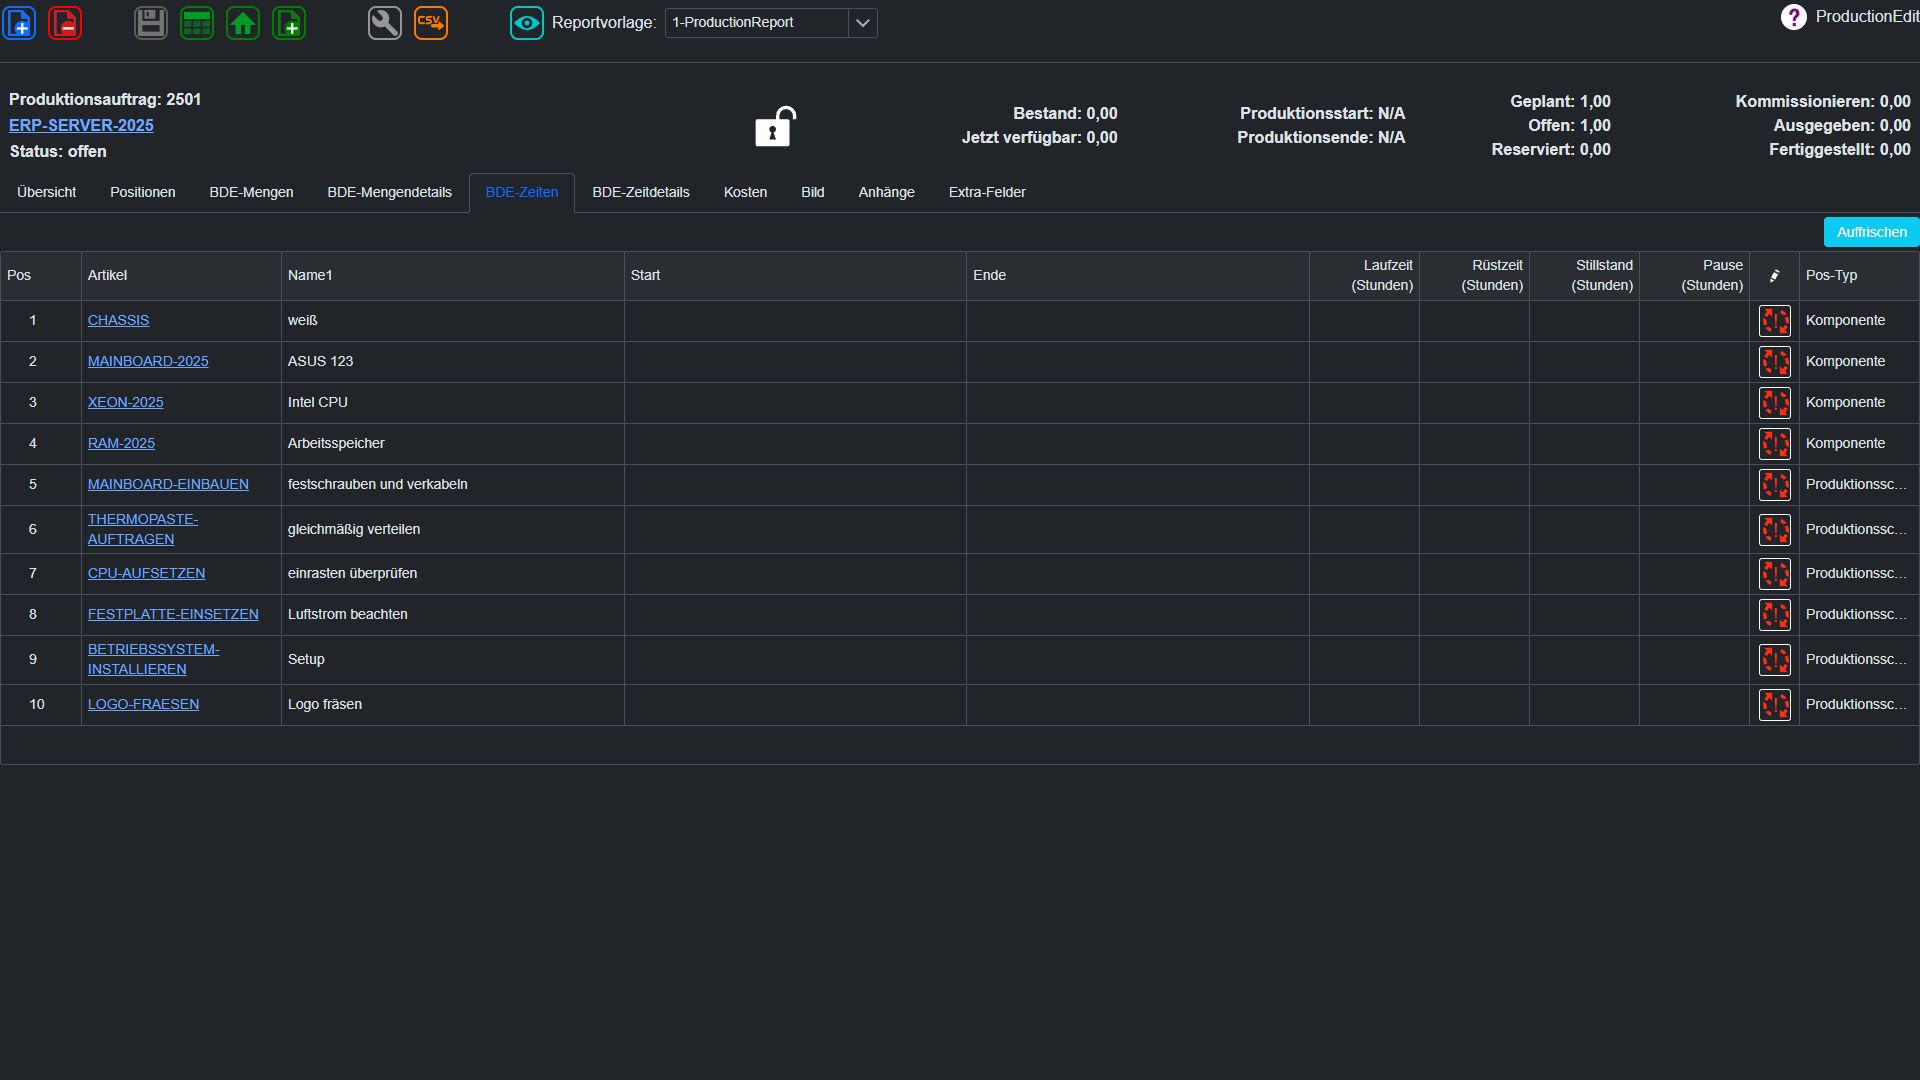Viewport: 1920px width, 1080px height.
Task: Click the grey floppy disk save icon
Action: (x=151, y=22)
